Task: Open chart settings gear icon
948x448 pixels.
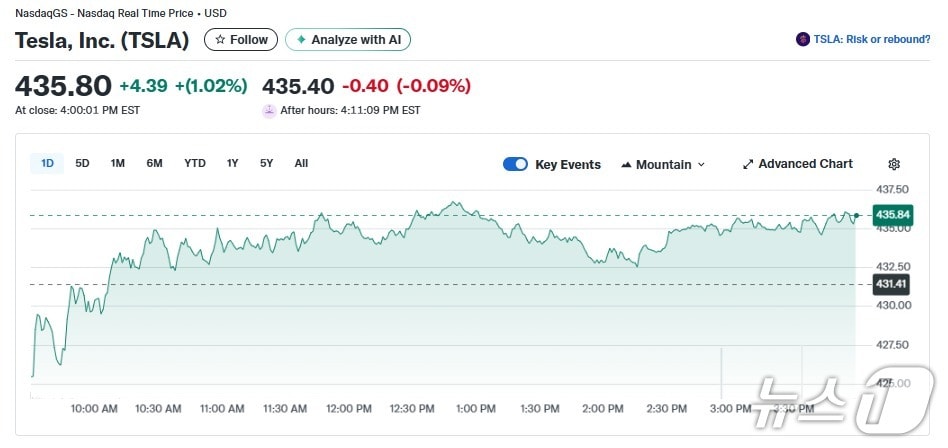Action: click(894, 164)
